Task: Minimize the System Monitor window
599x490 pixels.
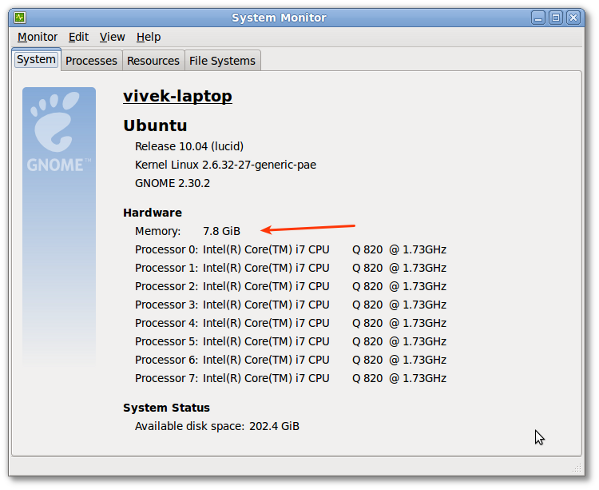Action: click(x=538, y=18)
